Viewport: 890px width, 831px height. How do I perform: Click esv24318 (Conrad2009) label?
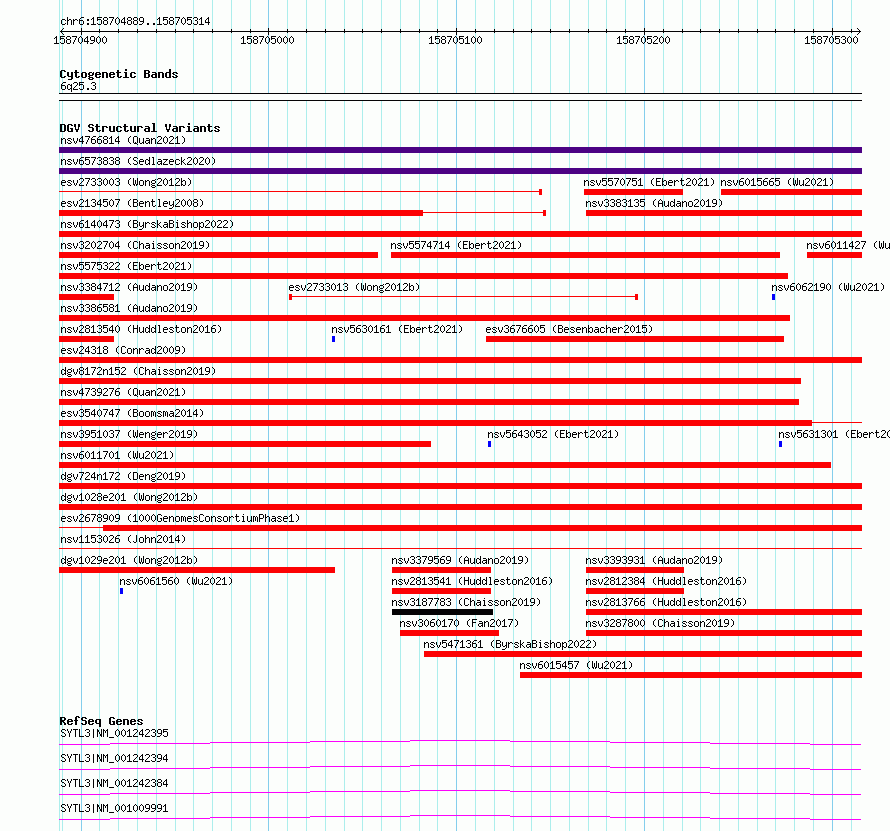(123, 350)
